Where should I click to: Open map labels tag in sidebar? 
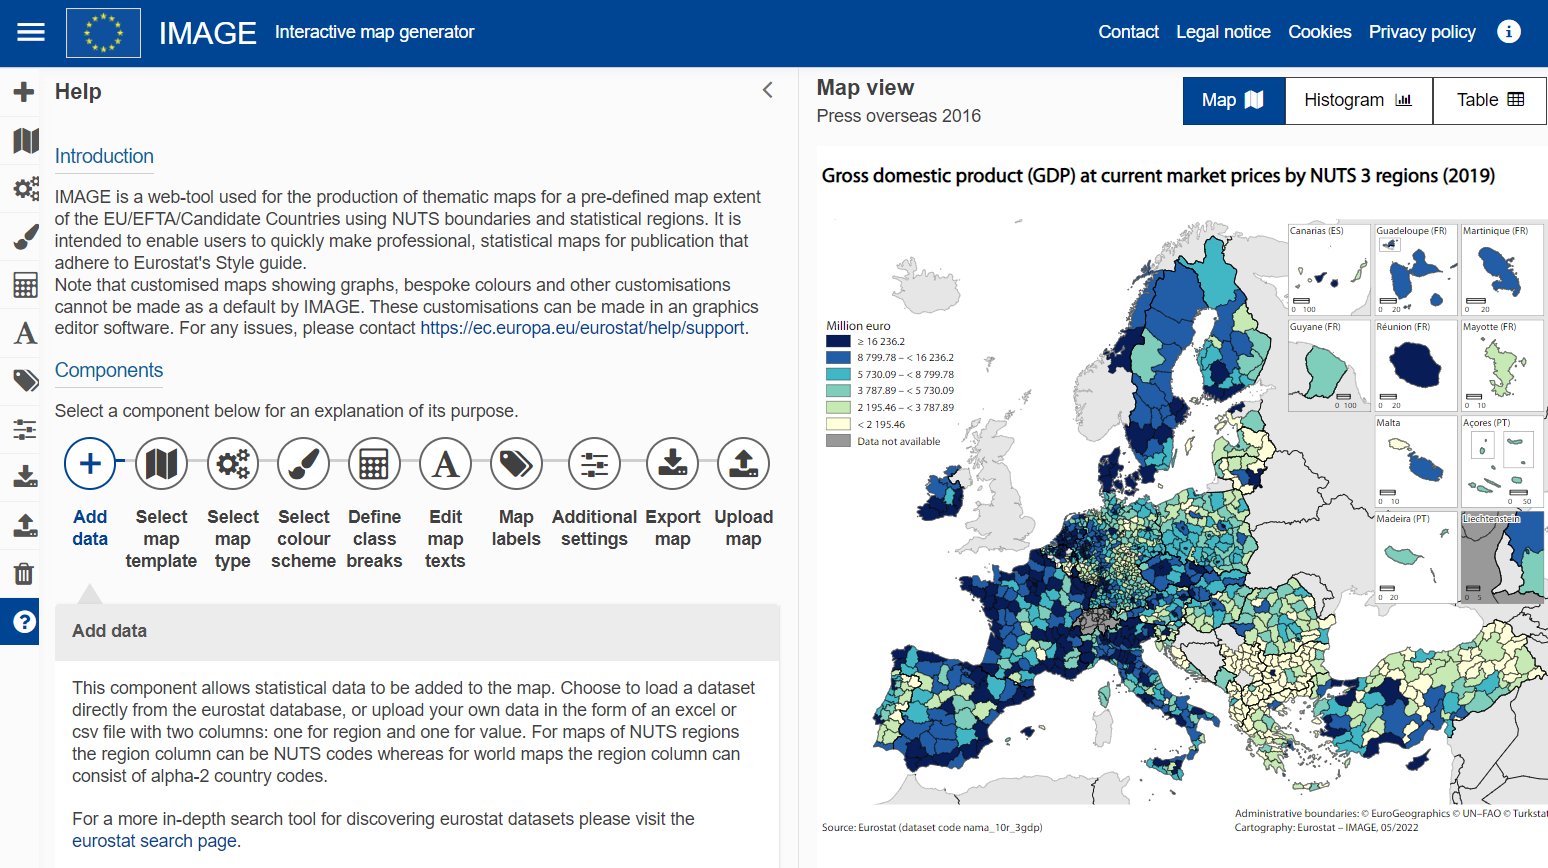25,380
